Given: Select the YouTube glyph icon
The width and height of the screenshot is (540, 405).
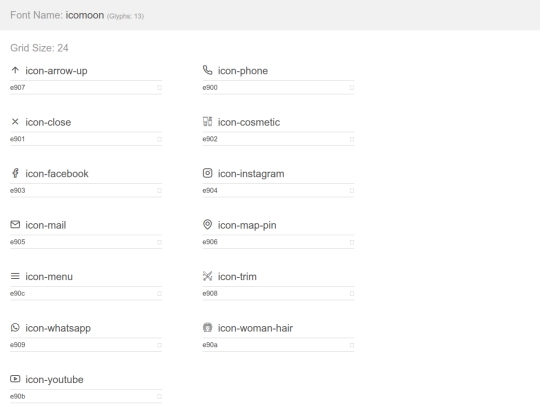Looking at the screenshot, I should click(x=15, y=379).
